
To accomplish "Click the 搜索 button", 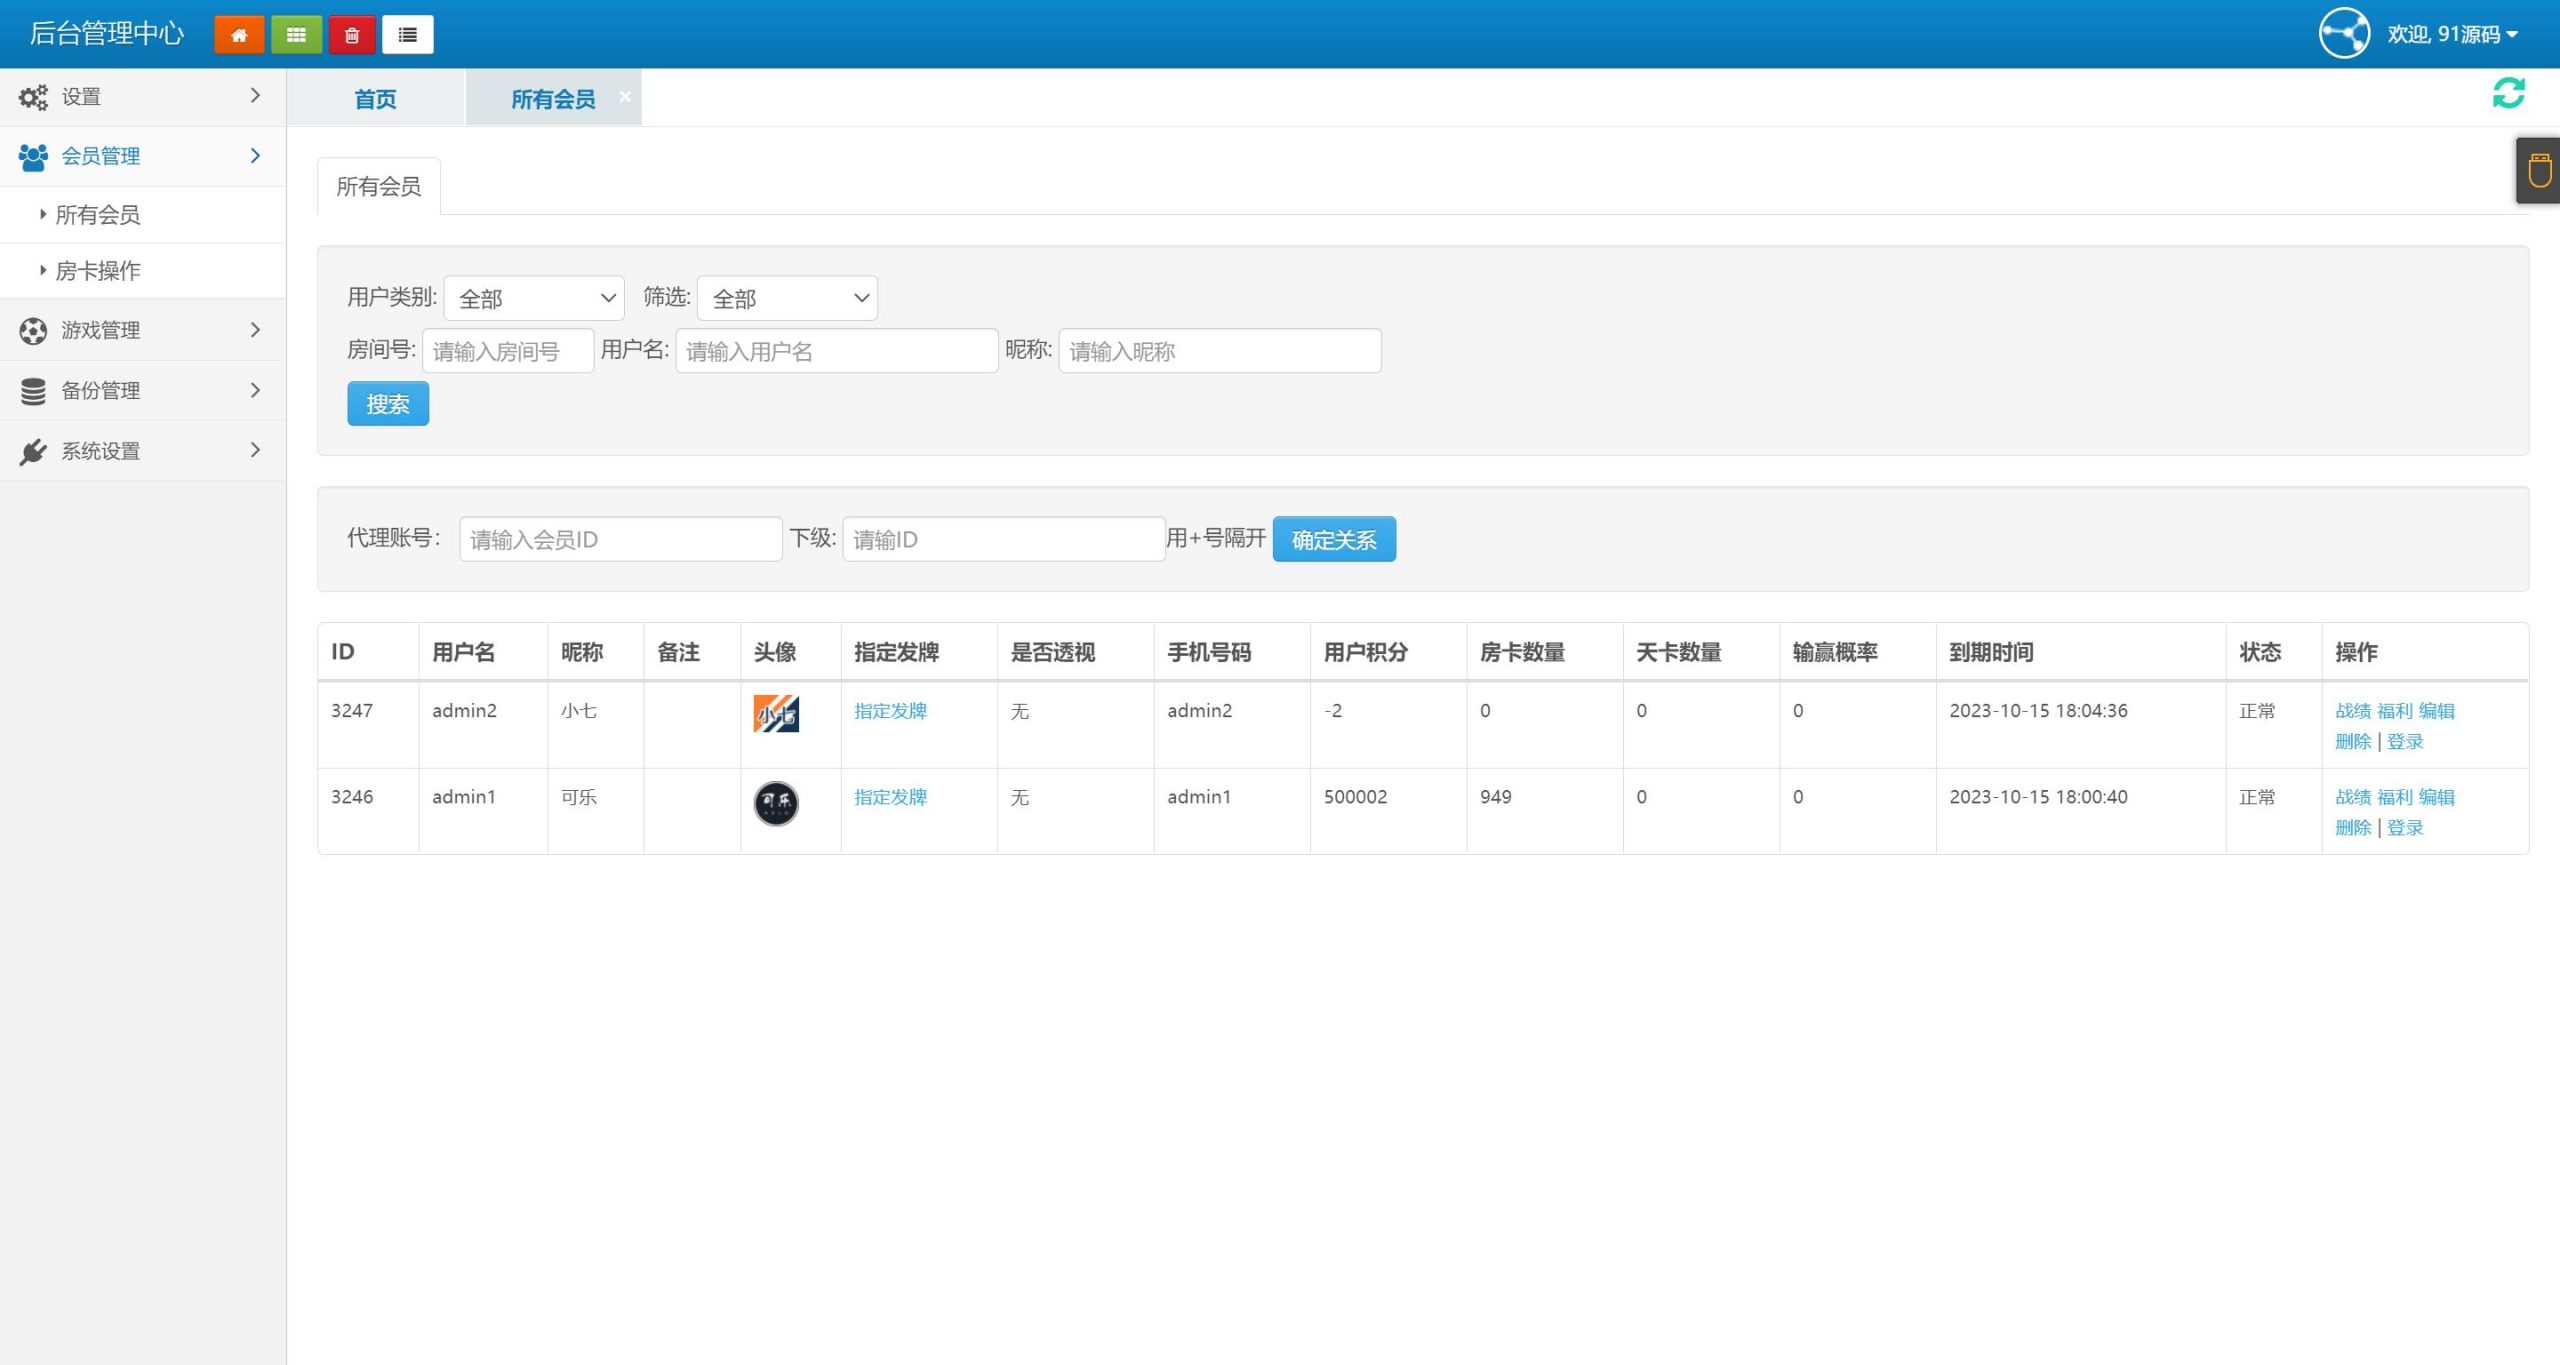I will [388, 403].
